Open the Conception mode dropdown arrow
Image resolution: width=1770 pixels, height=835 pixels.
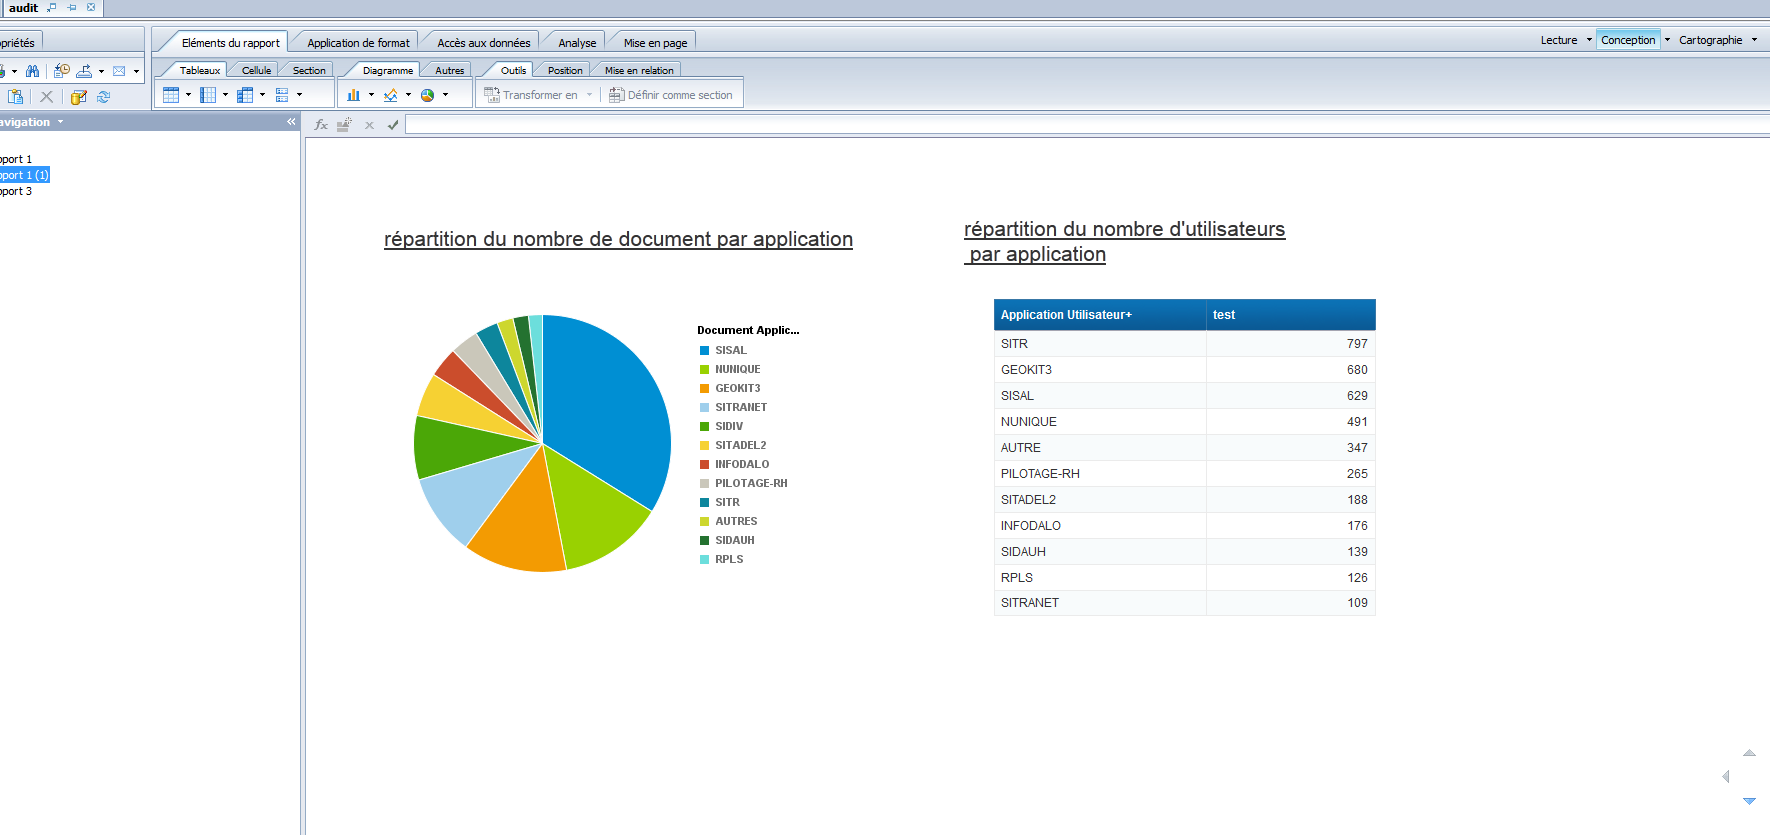coord(1667,40)
